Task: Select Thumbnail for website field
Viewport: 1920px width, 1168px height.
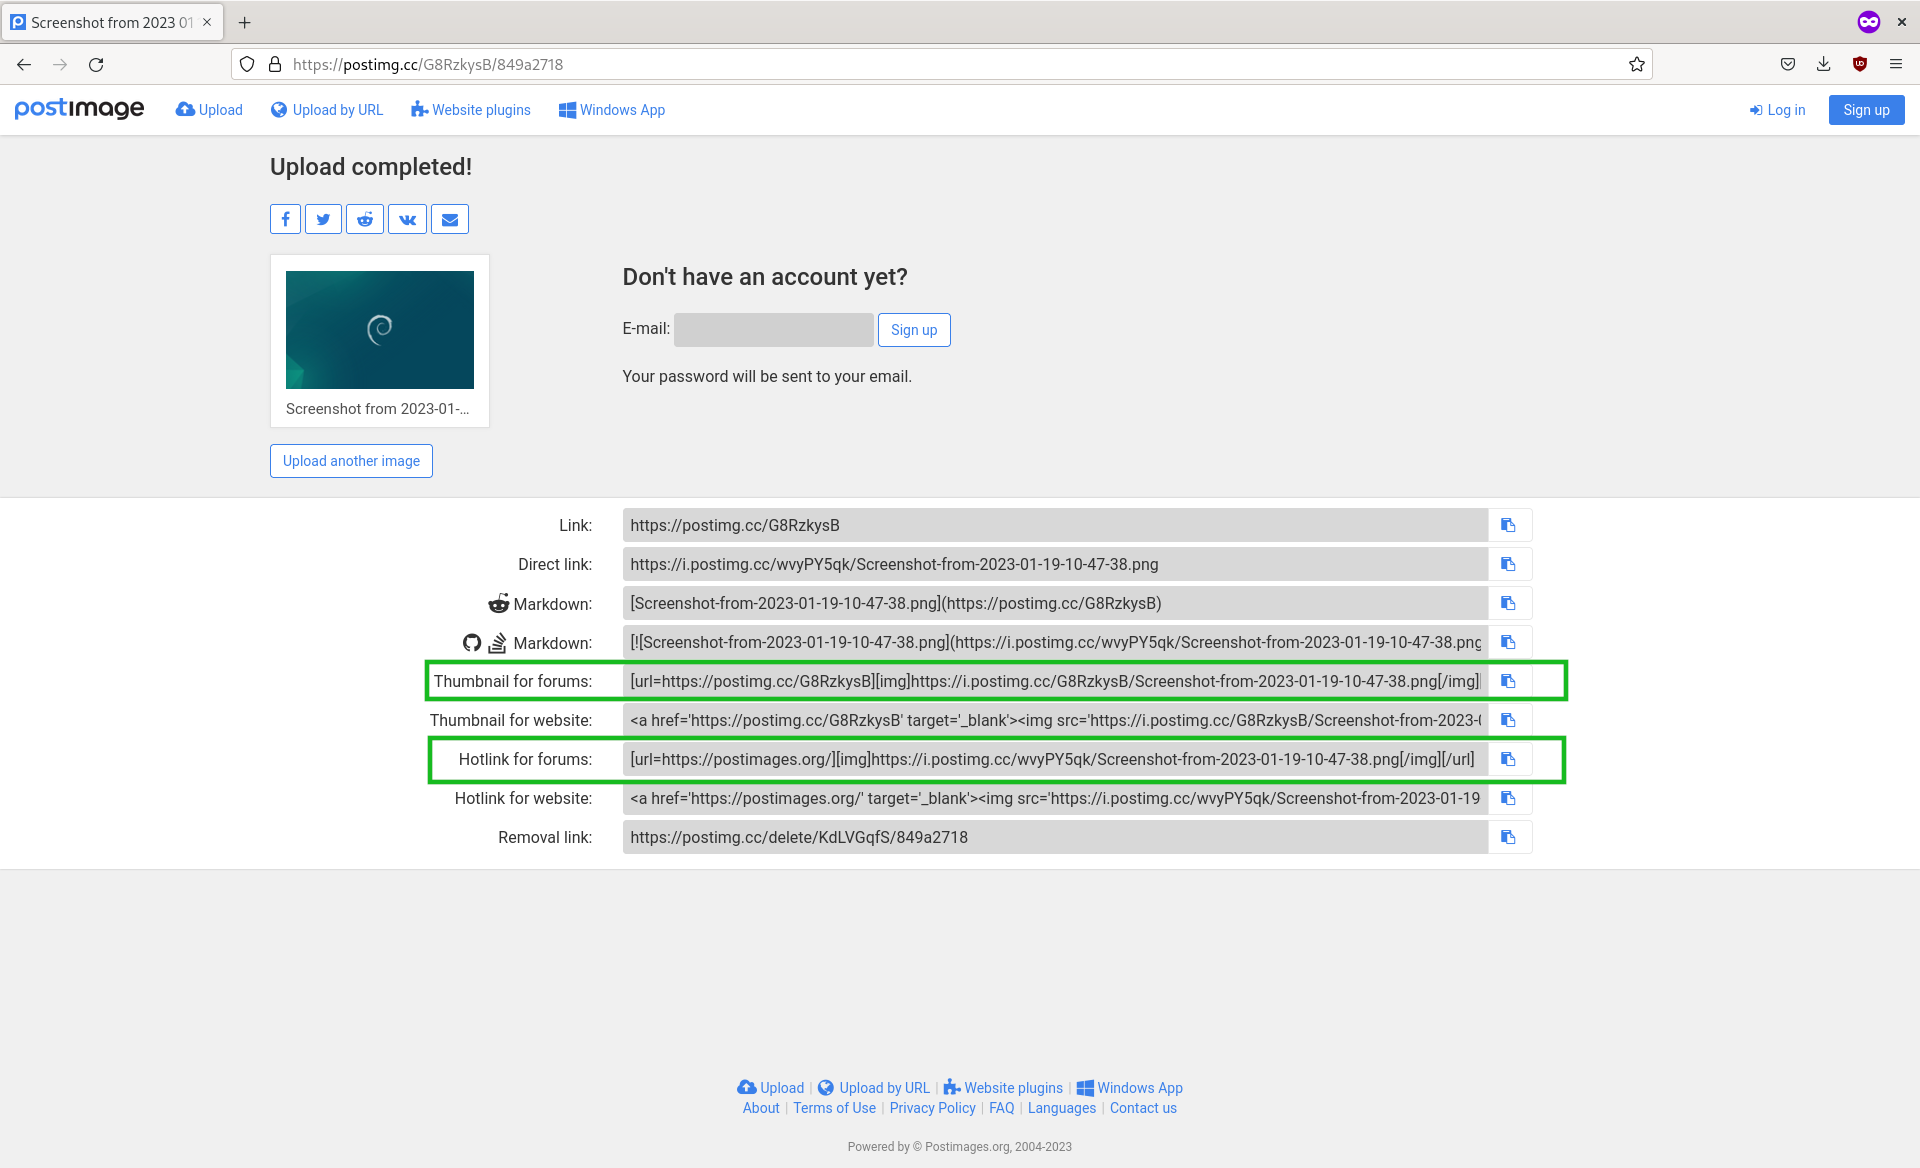Action: [1055, 720]
